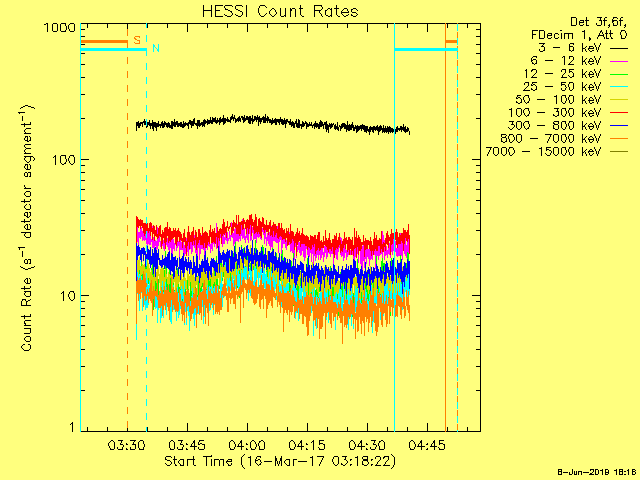Click the '6 - 12 keV' legend label
Viewport: 640px width, 480px height.
[566, 61]
